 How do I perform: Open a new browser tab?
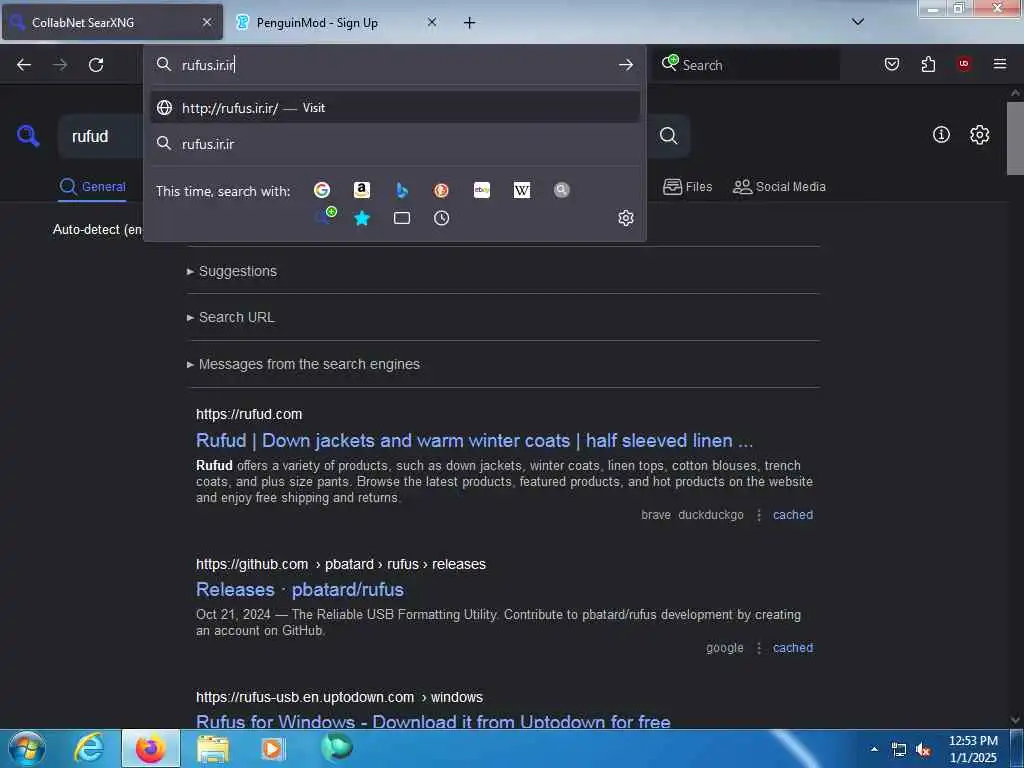[x=469, y=23]
